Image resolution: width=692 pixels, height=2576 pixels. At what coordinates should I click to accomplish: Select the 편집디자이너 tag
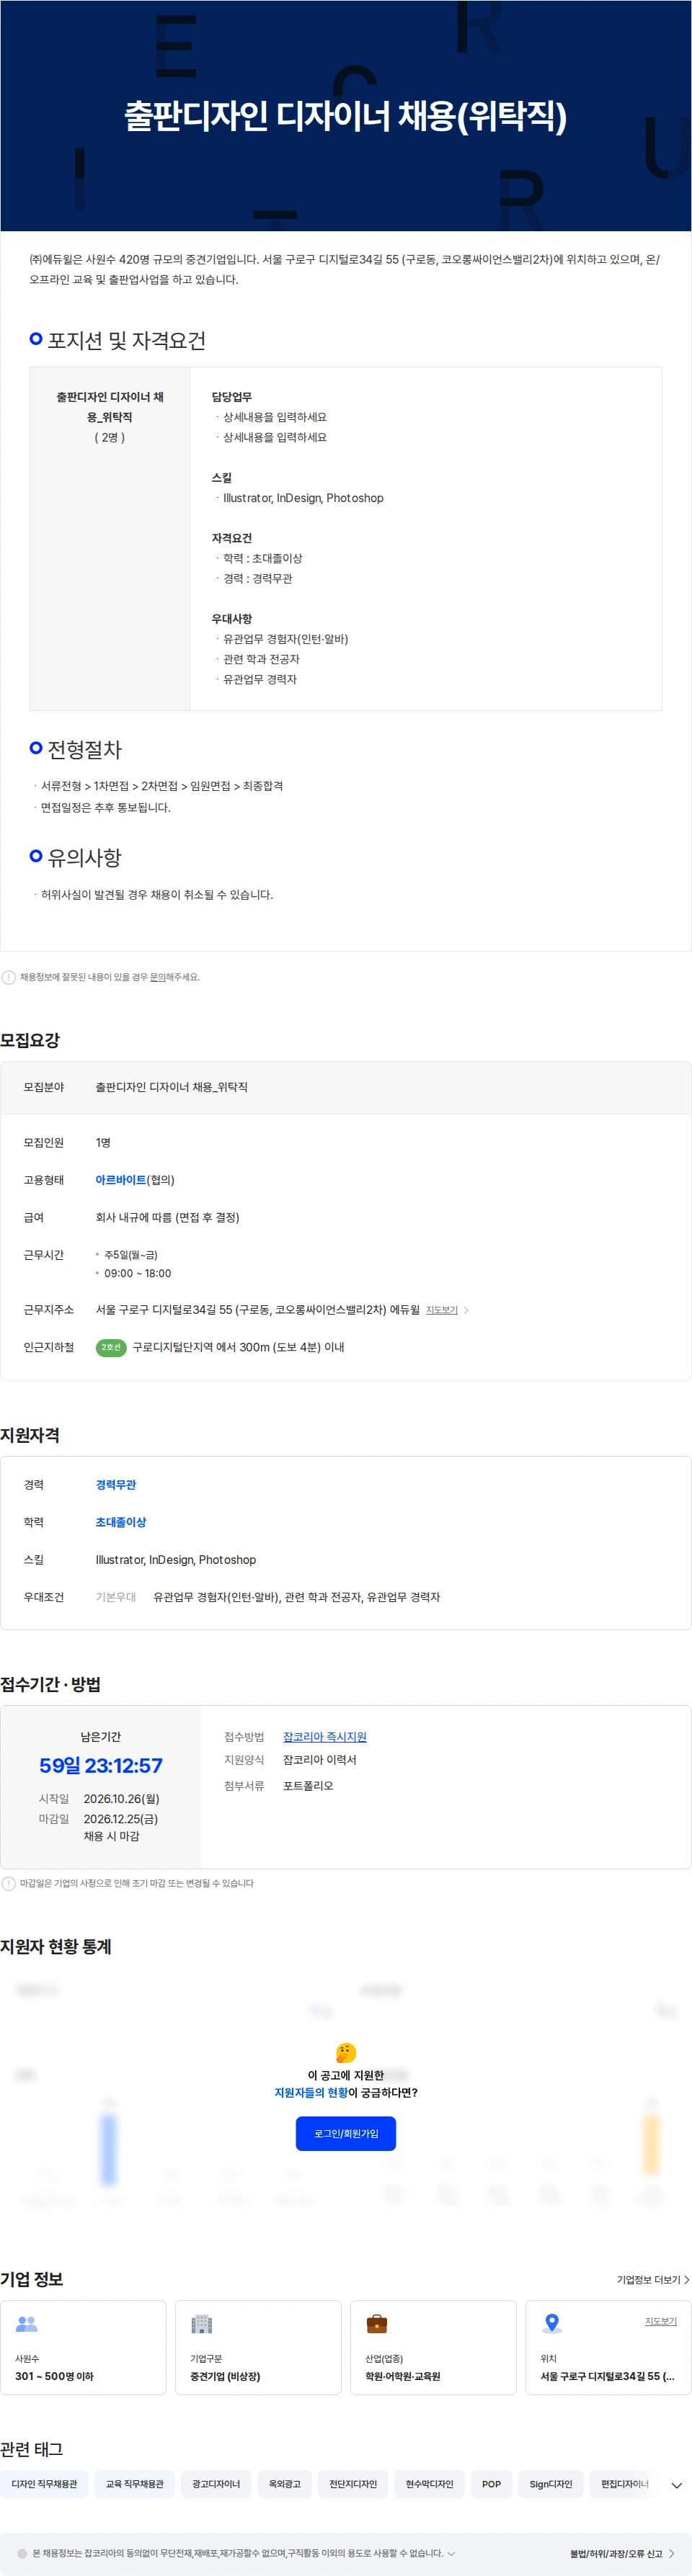click(x=624, y=2484)
